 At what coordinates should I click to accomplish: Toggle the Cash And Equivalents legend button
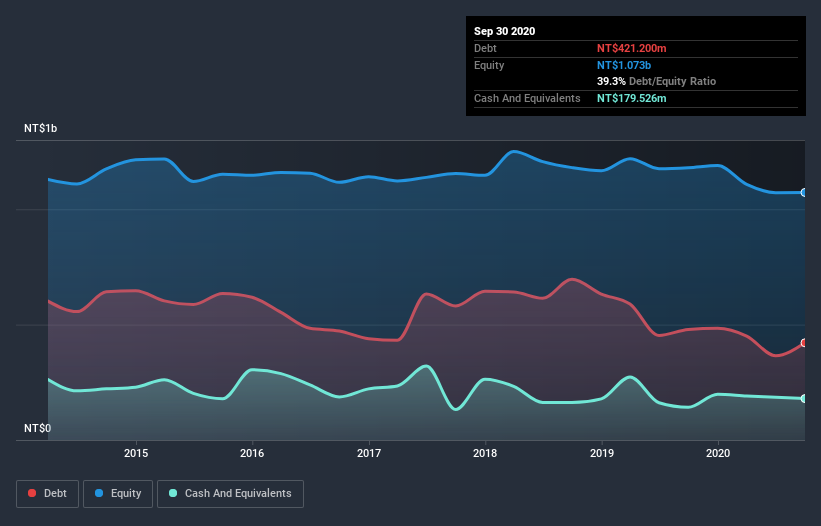tap(230, 494)
